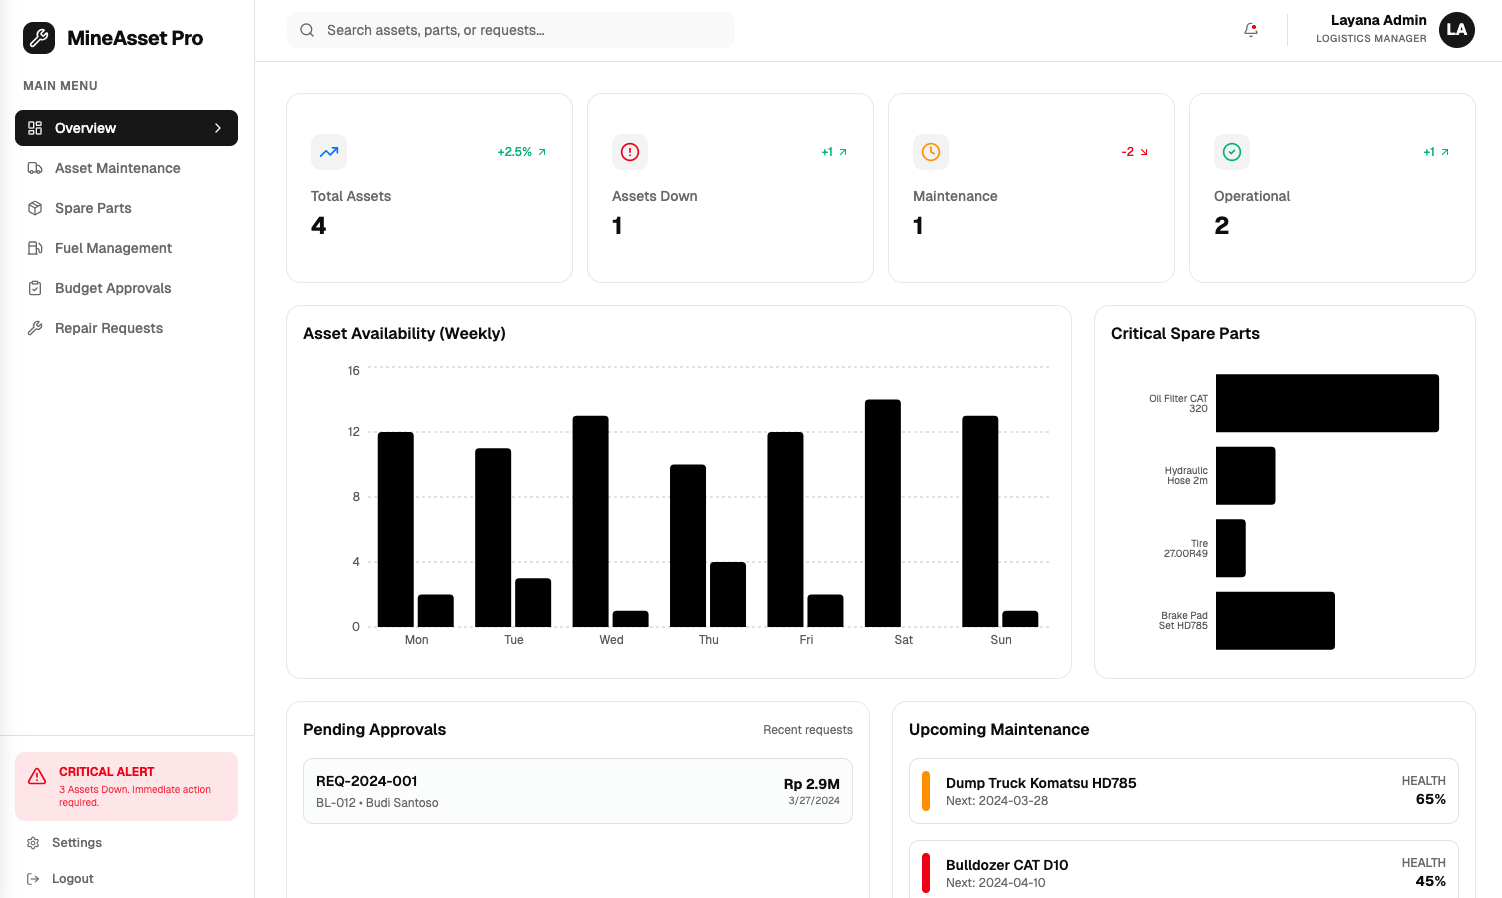1502x898 pixels.
Task: Open Asset Maintenance in sidebar
Action: click(117, 168)
